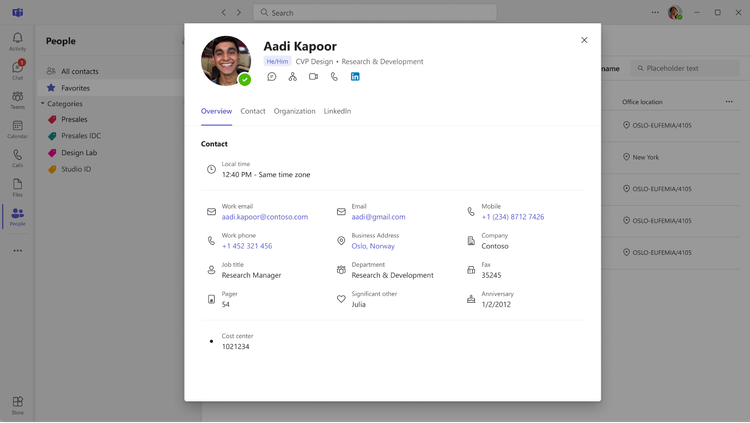Viewport: 750px width, 423px height.
Task: View Aadi's organization chart icon
Action: point(292,77)
